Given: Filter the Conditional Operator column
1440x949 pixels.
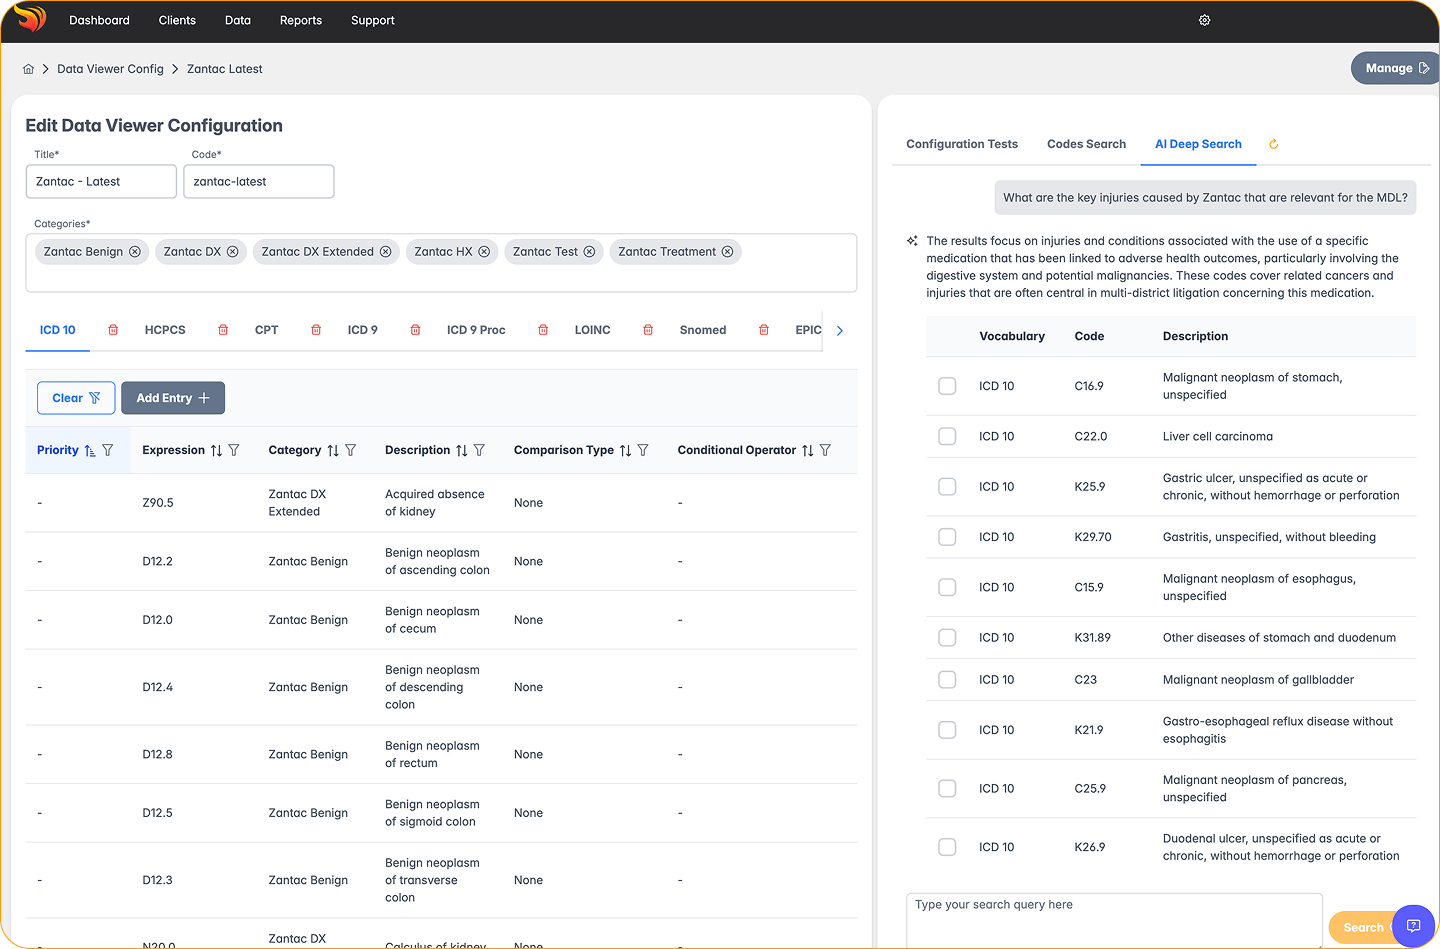Looking at the screenshot, I should pos(825,450).
